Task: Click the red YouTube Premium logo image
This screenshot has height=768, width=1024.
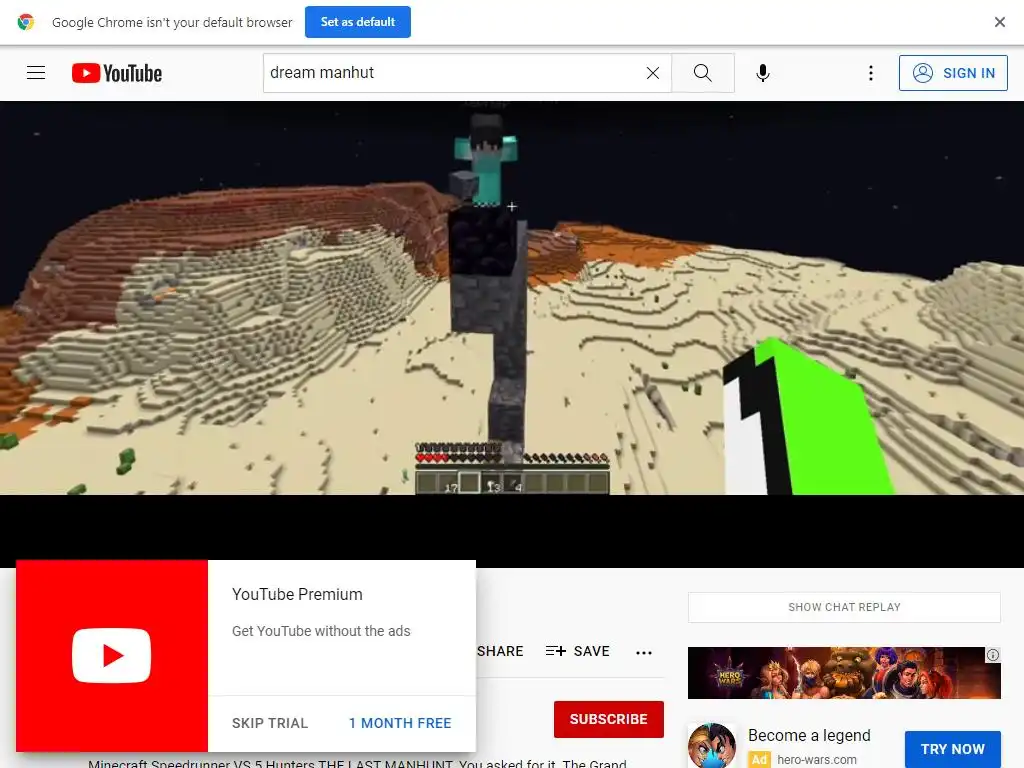Action: (112, 656)
